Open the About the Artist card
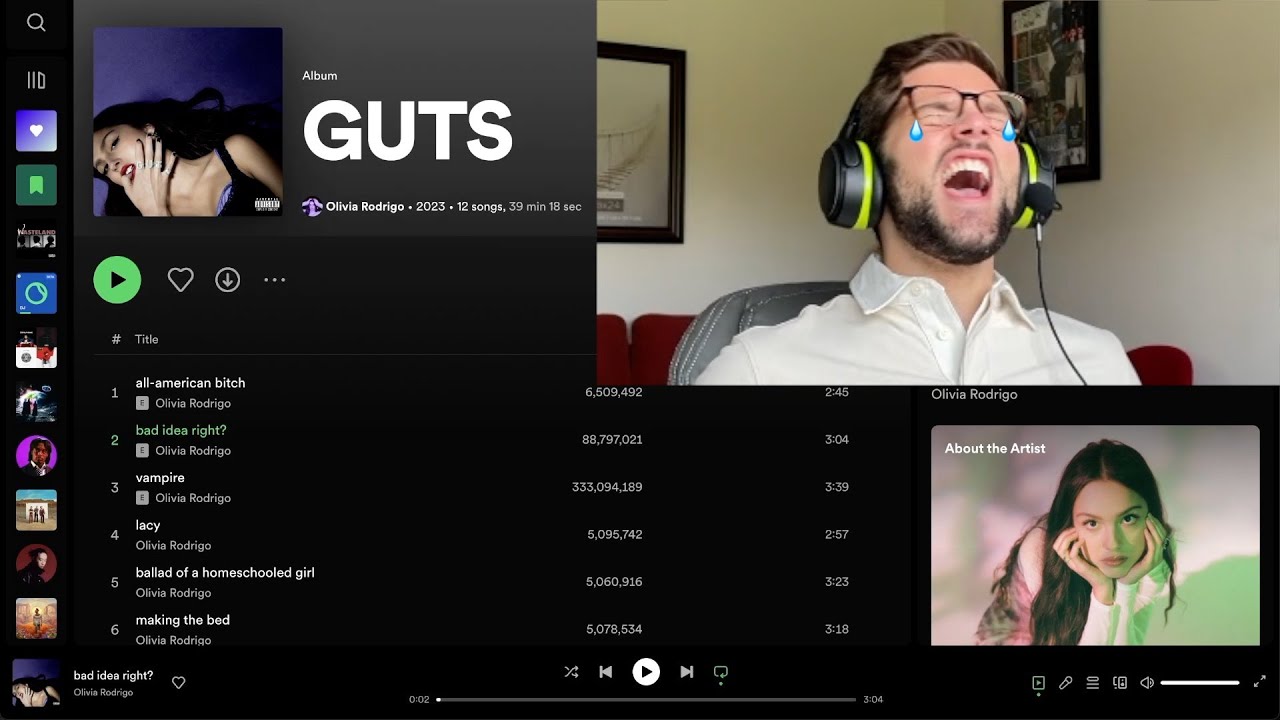This screenshot has width=1280, height=720. (1095, 535)
